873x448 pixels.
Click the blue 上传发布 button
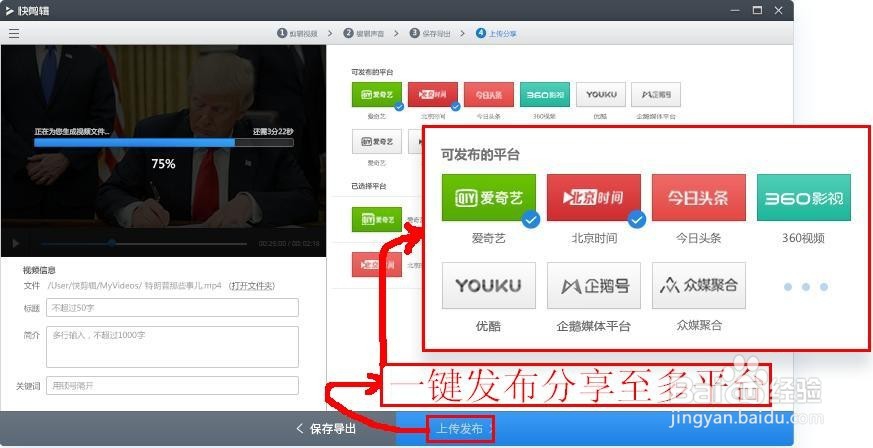pos(460,429)
